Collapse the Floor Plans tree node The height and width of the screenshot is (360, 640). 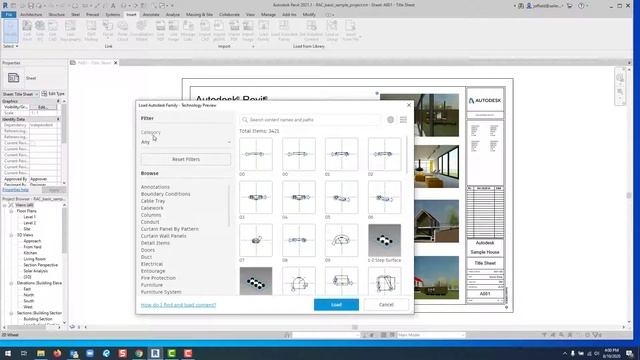pos(11,211)
